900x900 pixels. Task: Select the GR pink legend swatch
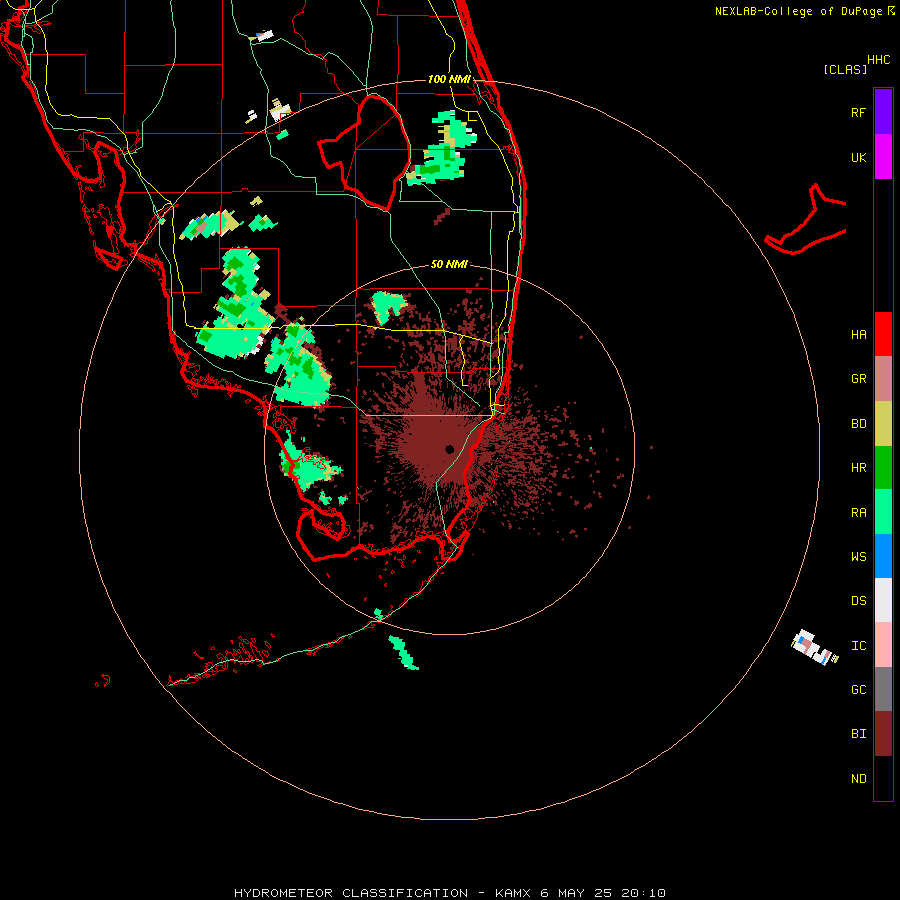point(883,379)
